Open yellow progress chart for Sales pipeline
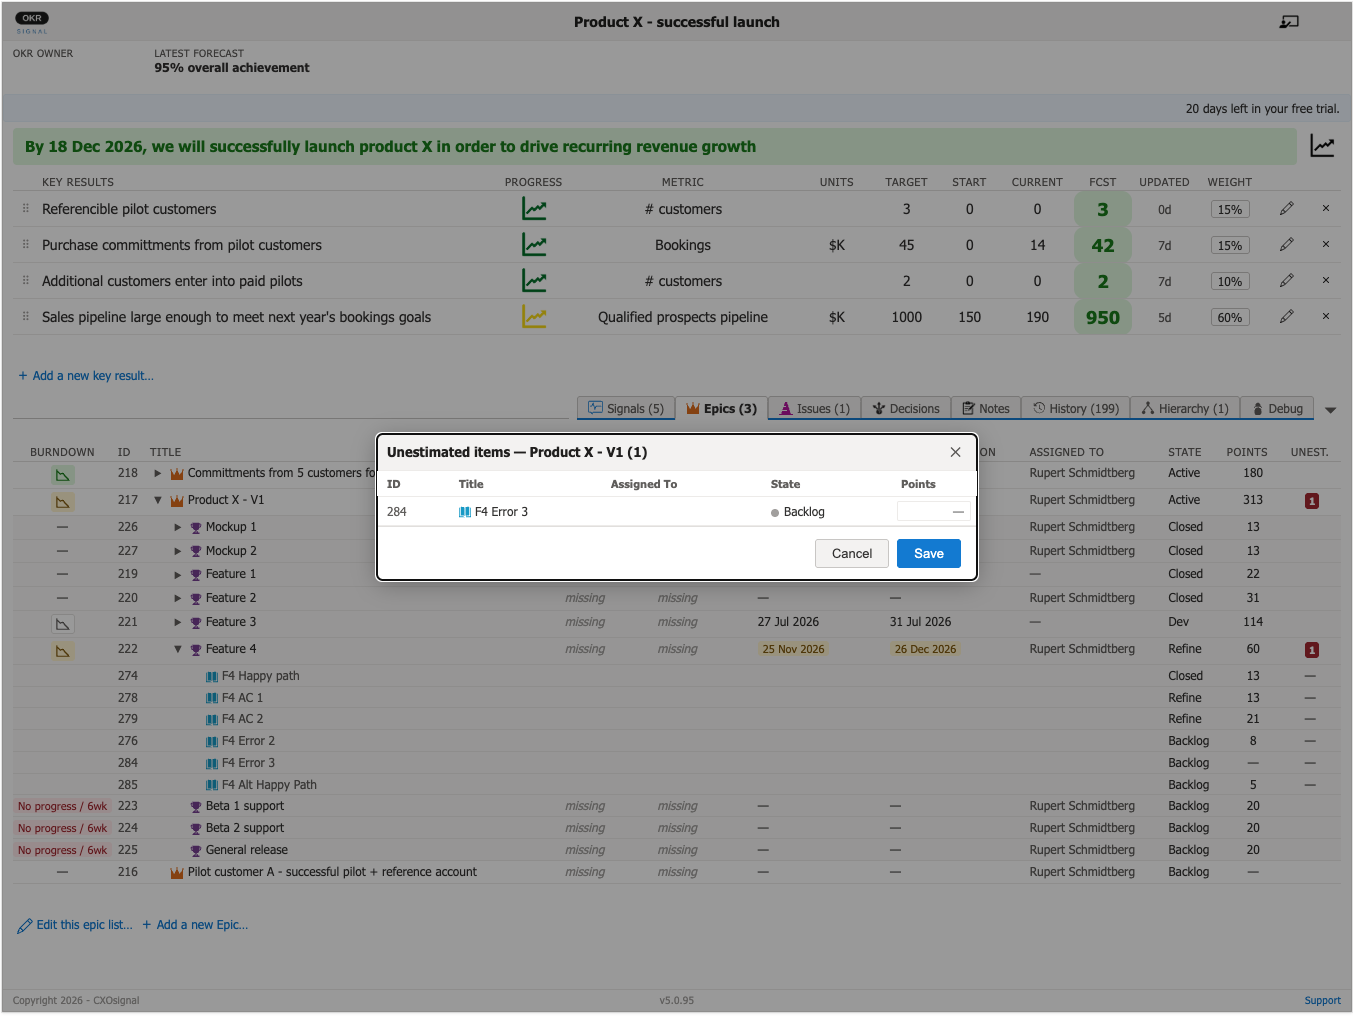This screenshot has width=1353, height=1016. click(534, 317)
